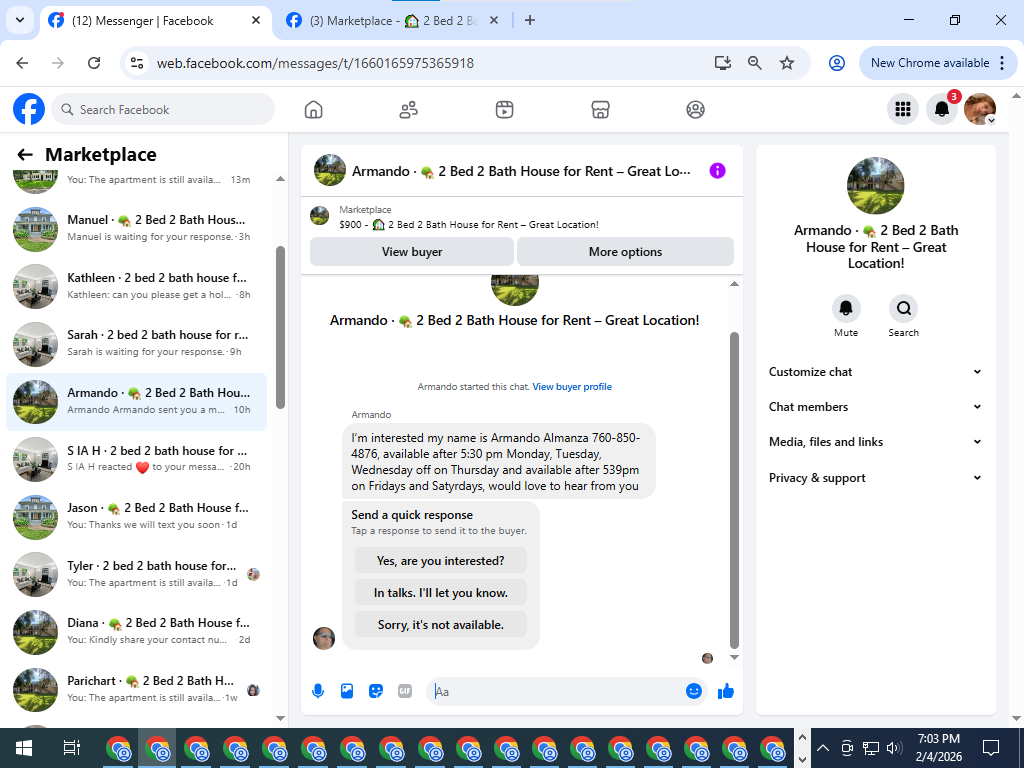The image size is (1024, 768).
Task: Open the Facebook menu grid icon
Action: [x=903, y=109]
